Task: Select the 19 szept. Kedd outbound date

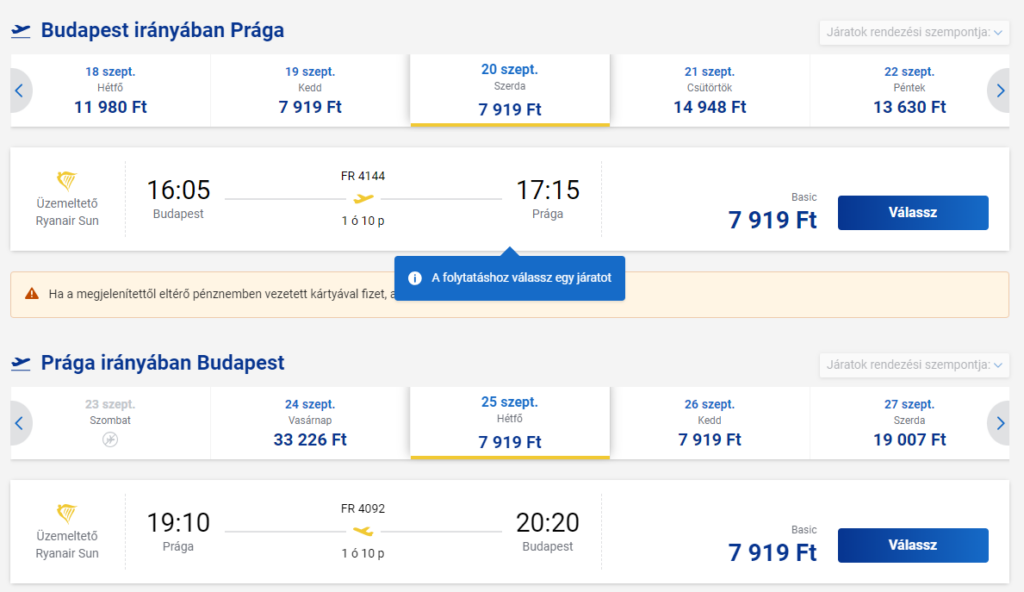Action: [310, 91]
